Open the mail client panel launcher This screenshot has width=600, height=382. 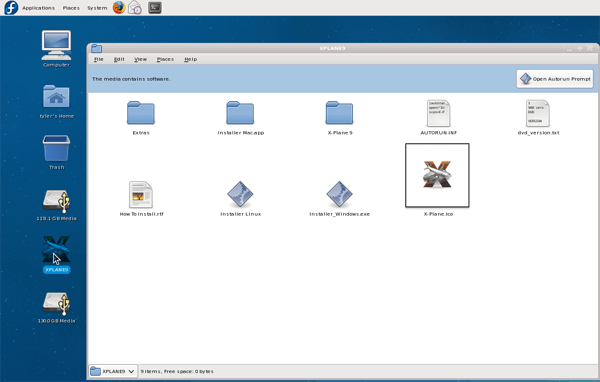(135, 7)
